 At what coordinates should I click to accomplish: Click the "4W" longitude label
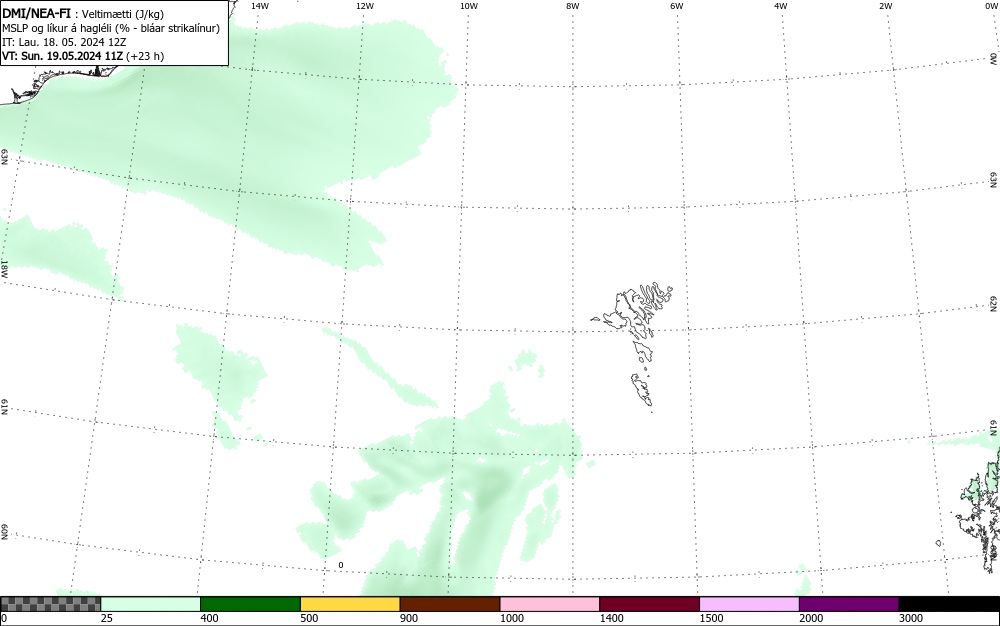(x=781, y=6)
